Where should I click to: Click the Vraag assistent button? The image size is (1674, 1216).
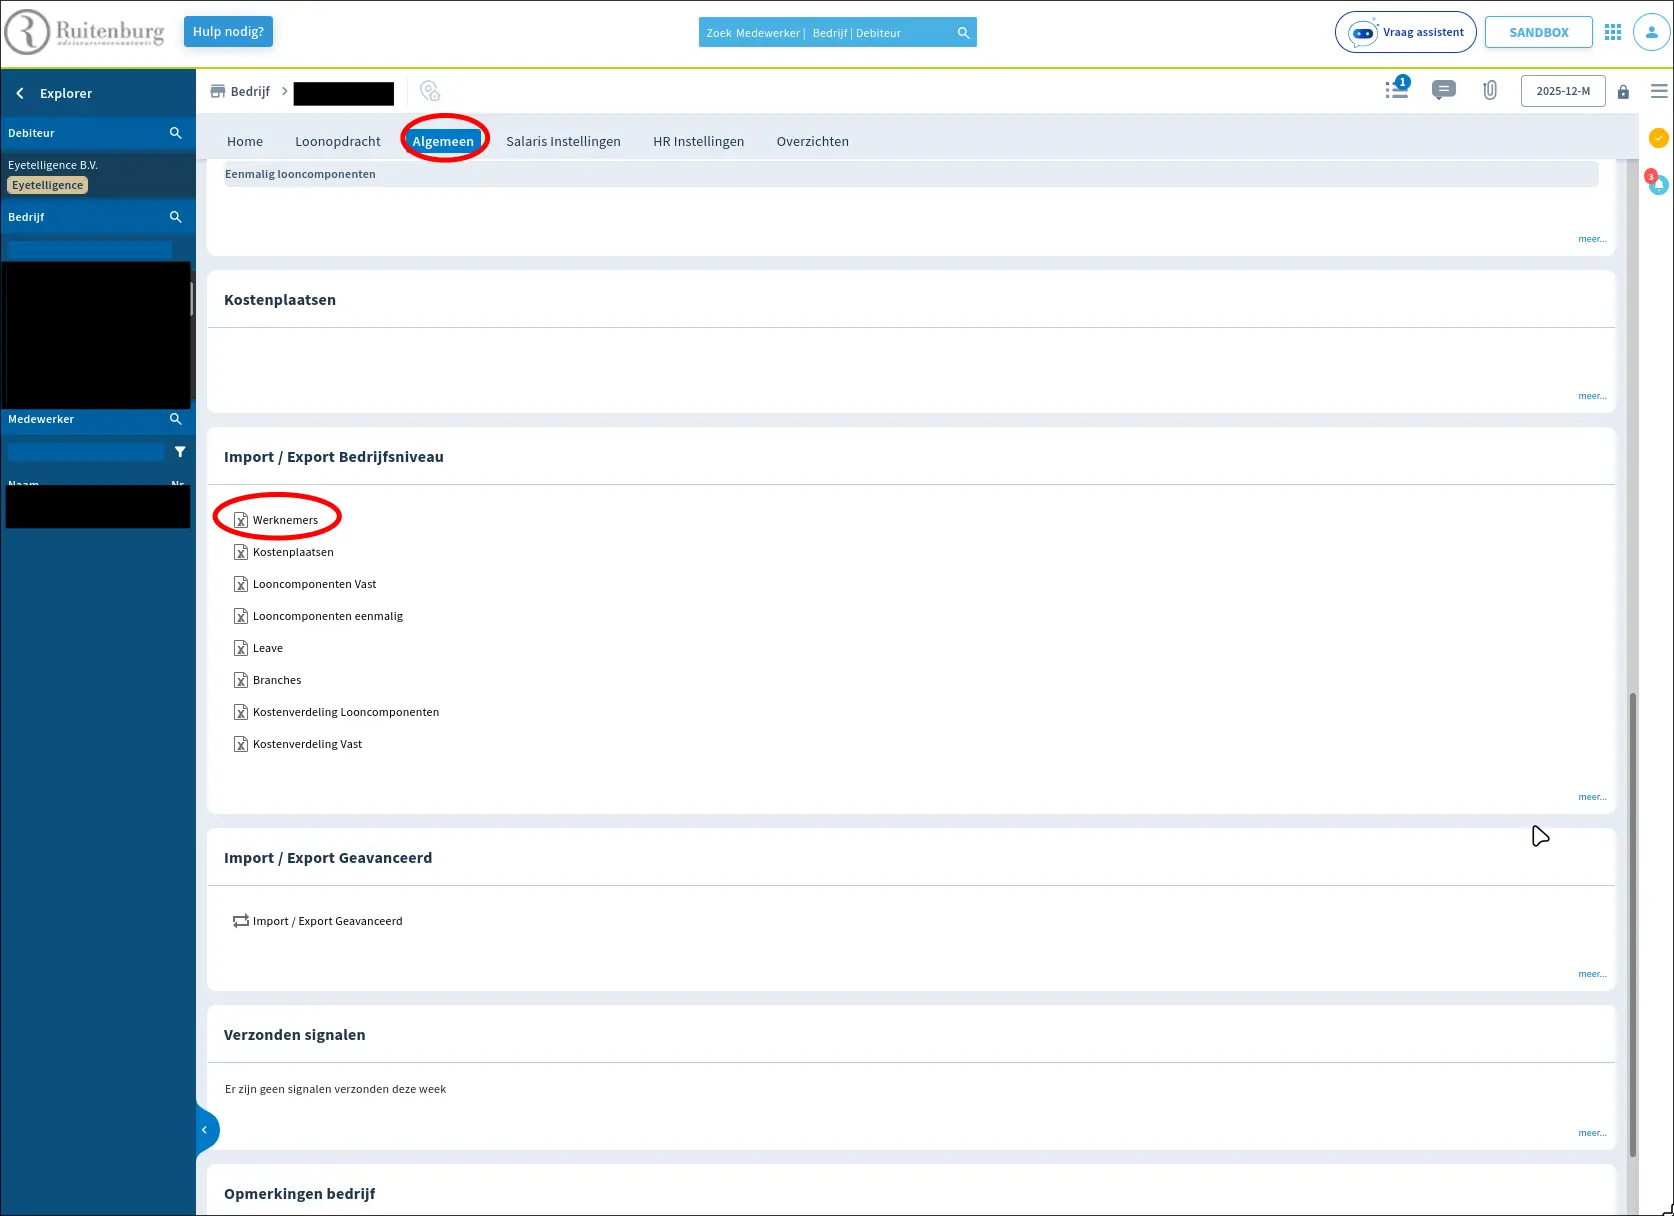click(x=1405, y=33)
